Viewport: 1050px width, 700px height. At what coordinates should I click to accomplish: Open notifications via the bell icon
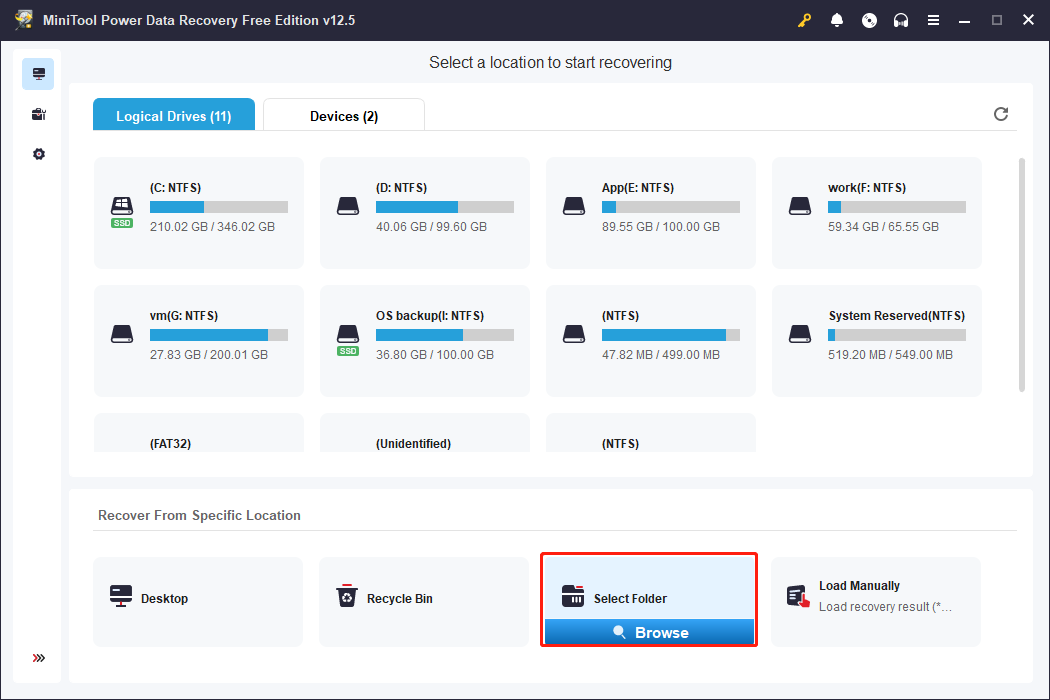(x=837, y=19)
